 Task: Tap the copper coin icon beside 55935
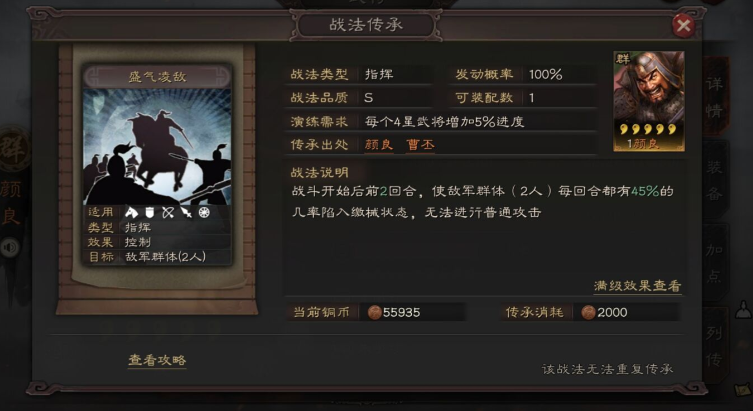[374, 313]
